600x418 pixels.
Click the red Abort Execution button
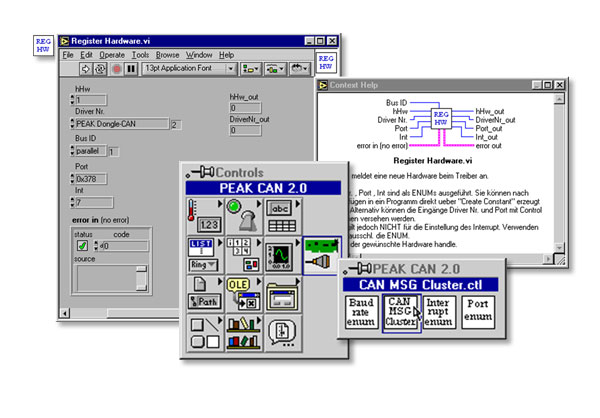[114, 69]
